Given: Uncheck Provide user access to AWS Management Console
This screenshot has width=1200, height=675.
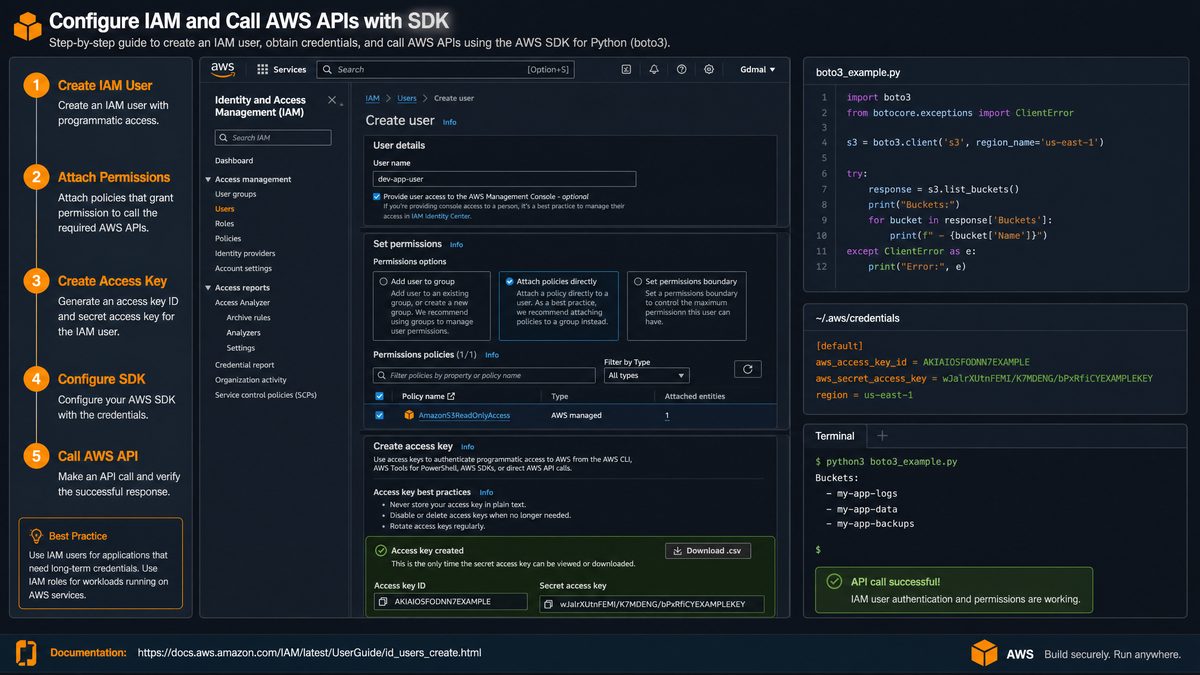Looking at the screenshot, I should click(x=377, y=197).
